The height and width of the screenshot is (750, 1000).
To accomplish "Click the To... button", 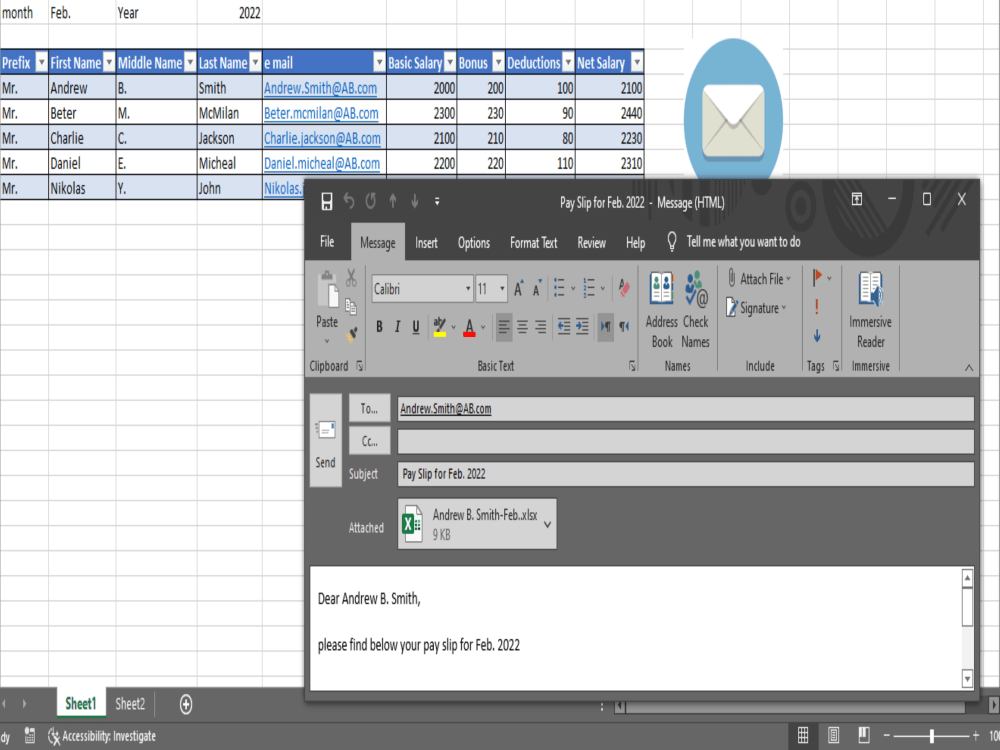I will click(x=369, y=409).
